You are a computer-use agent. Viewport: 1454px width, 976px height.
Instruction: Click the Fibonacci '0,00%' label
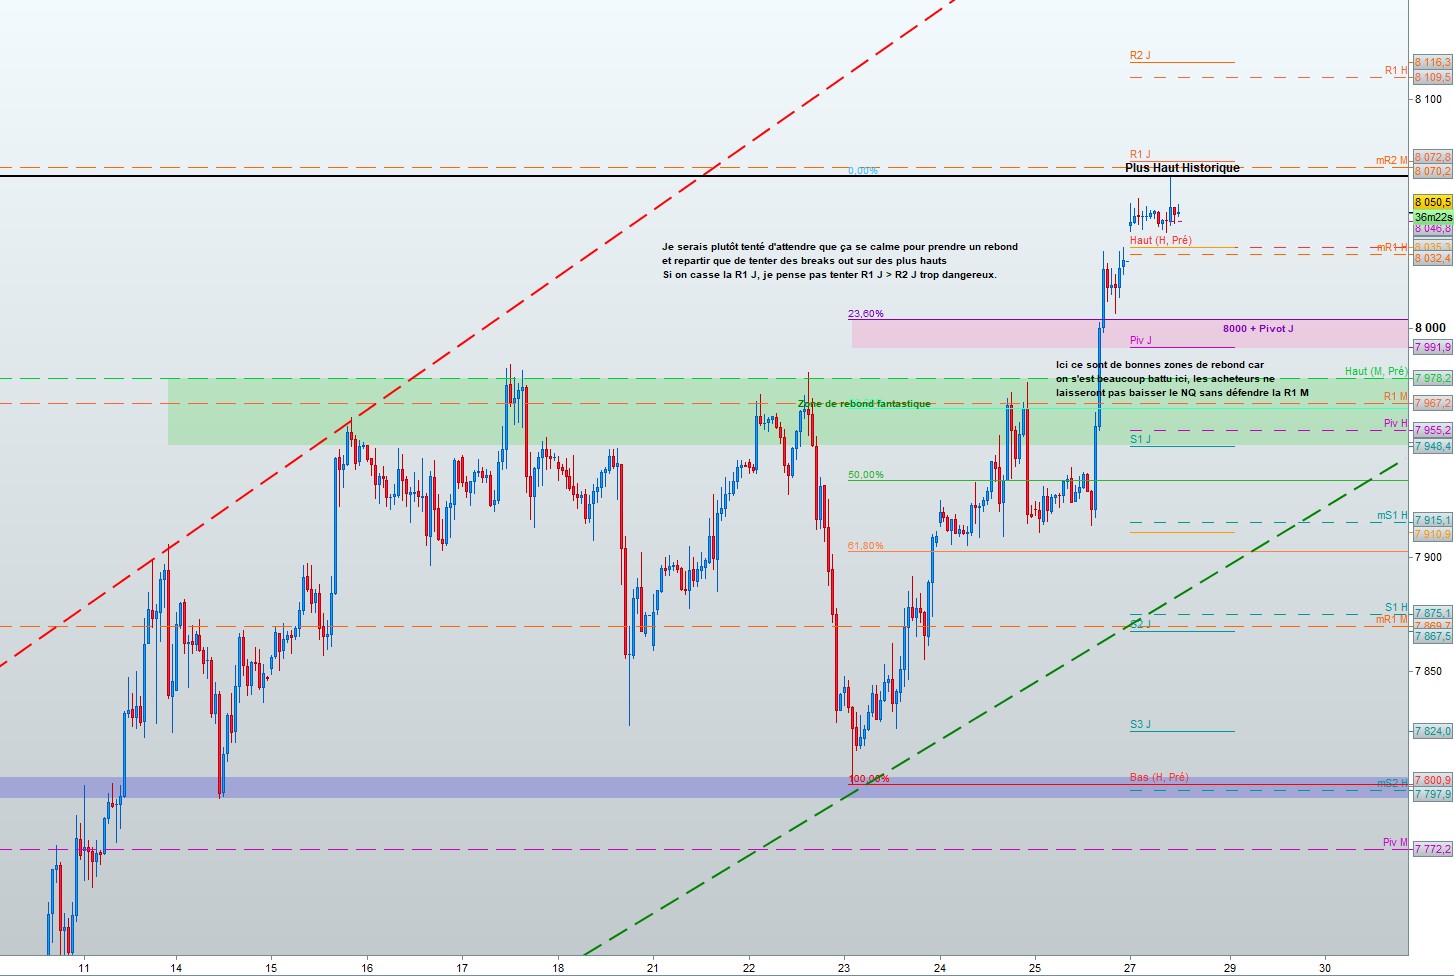(x=863, y=171)
